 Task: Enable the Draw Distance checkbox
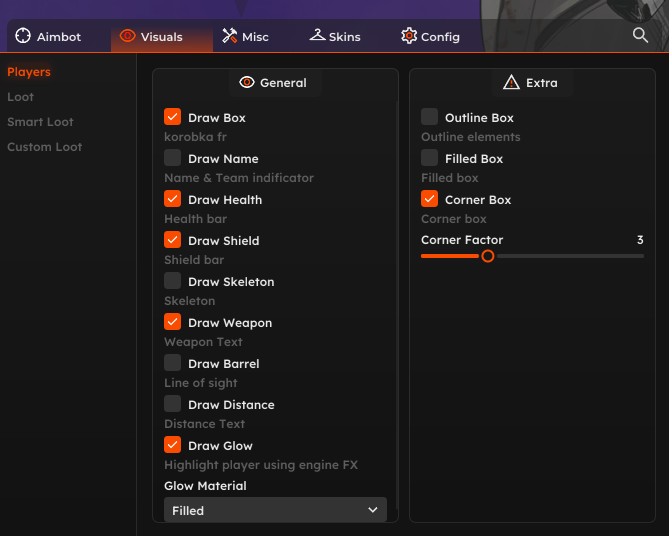pos(173,404)
